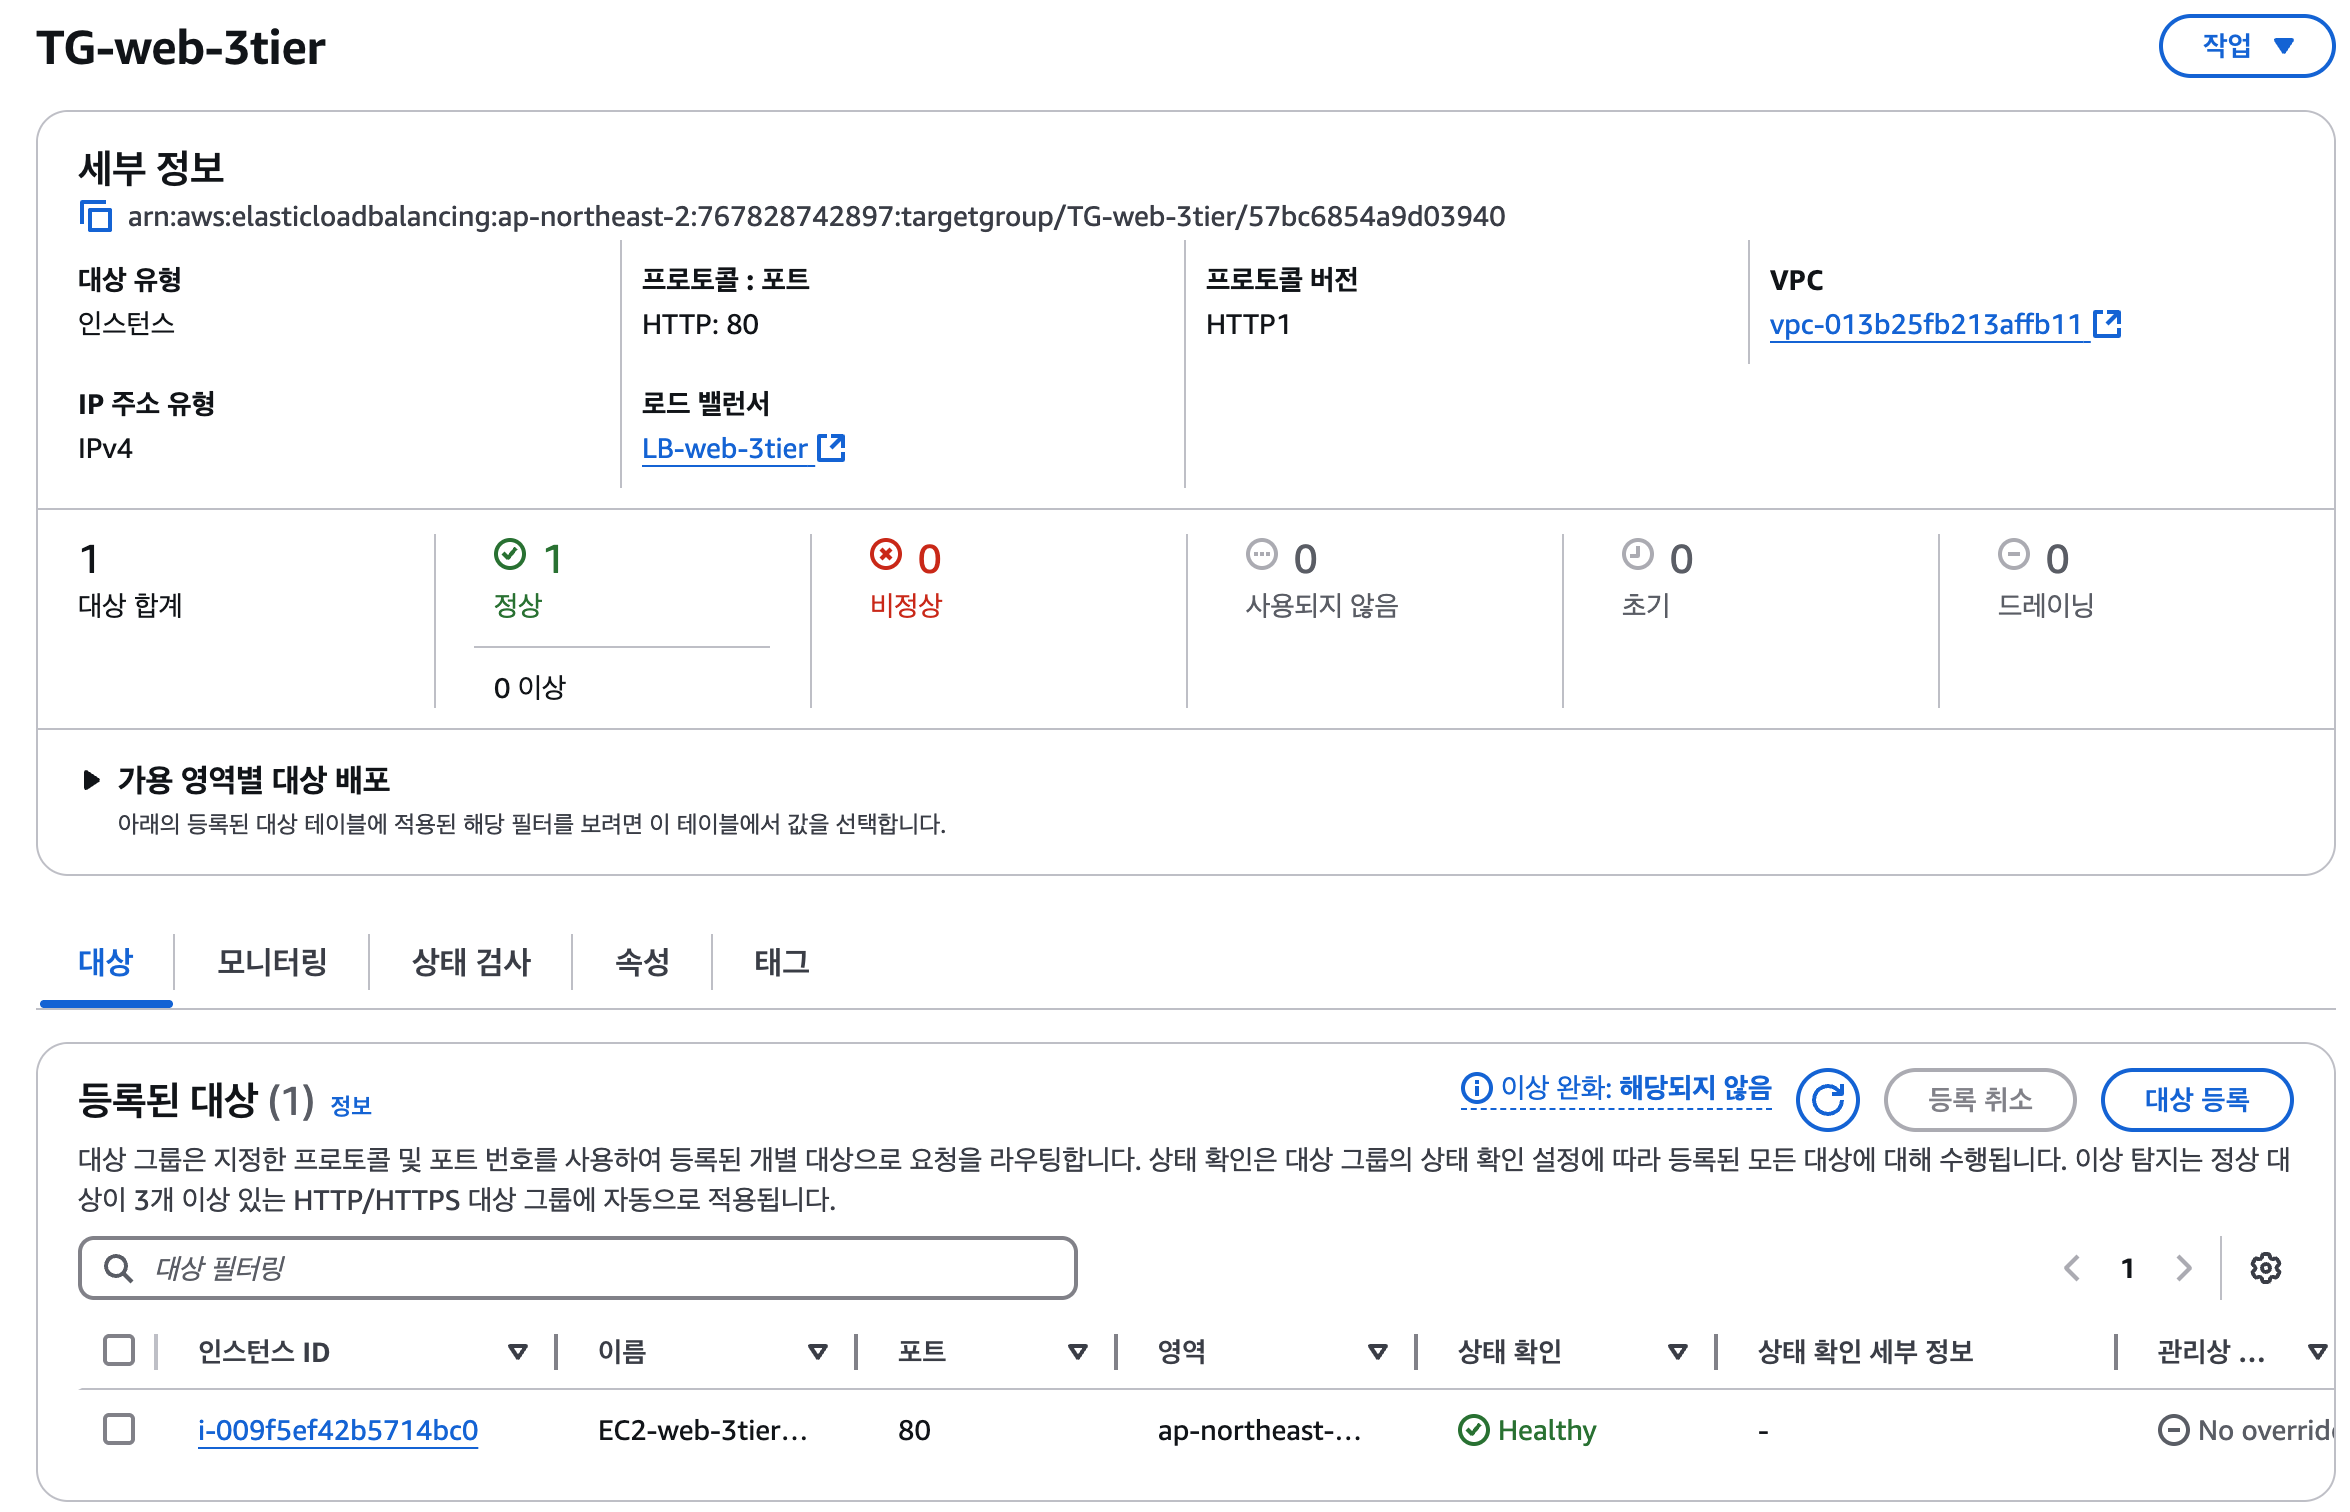The height and width of the screenshot is (1512, 2350).
Task: Go to next page arrow in pagination
Action: 2184,1268
